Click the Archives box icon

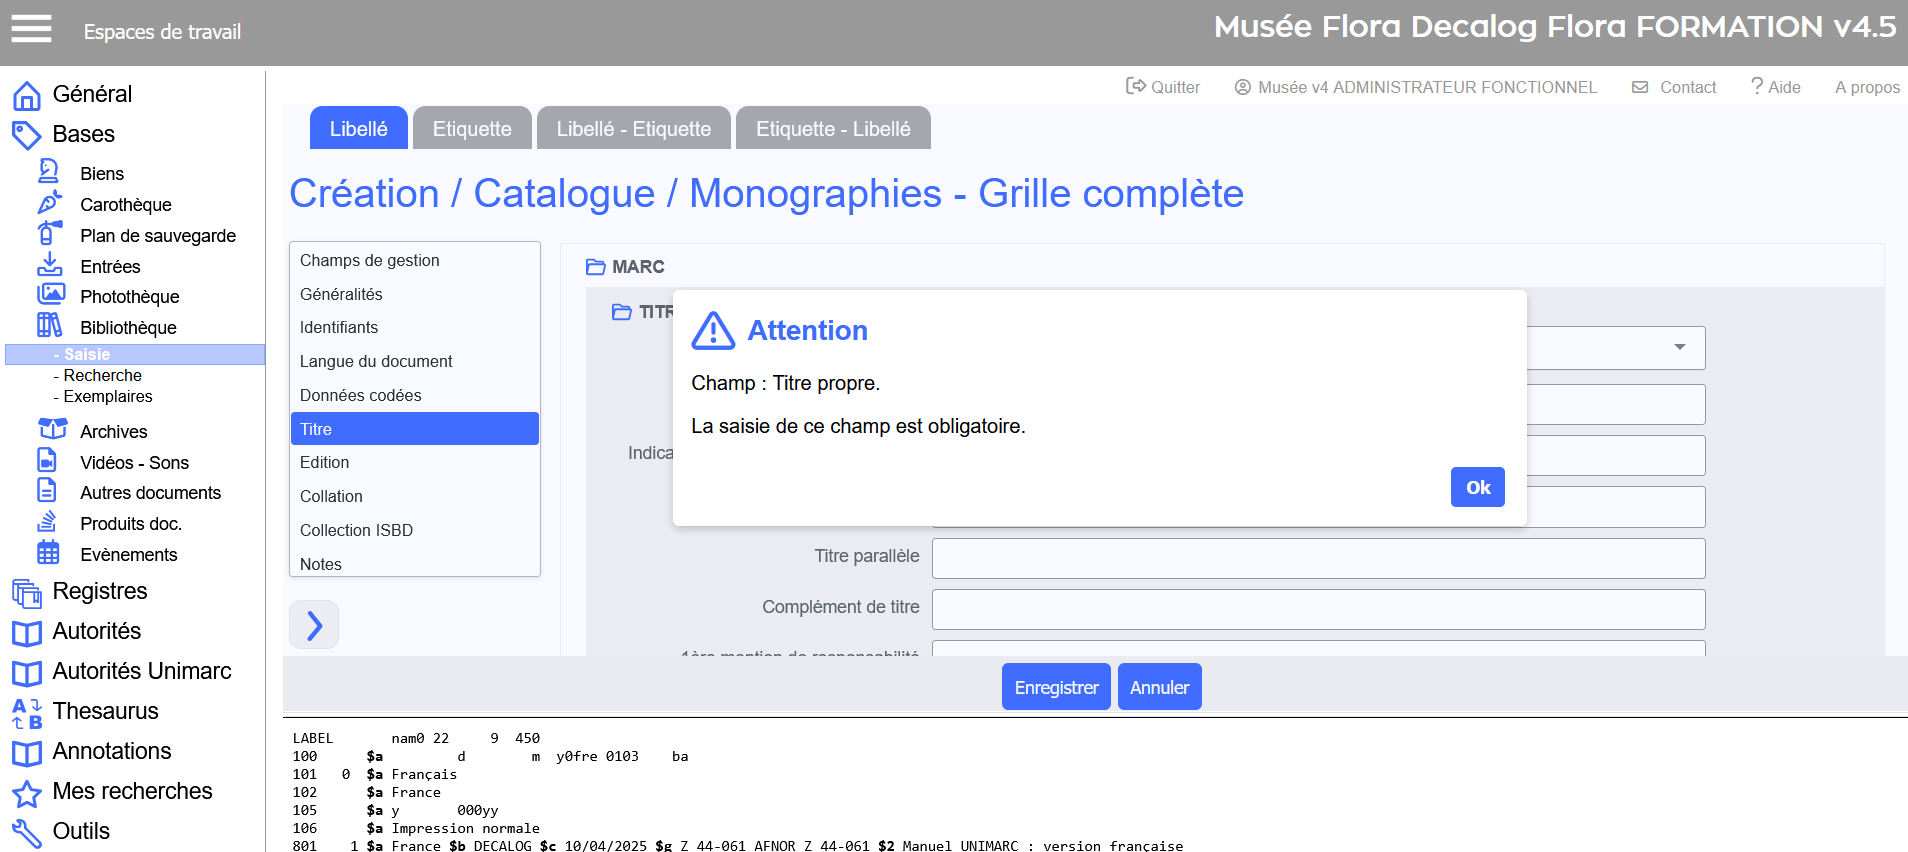pyautogui.click(x=51, y=430)
